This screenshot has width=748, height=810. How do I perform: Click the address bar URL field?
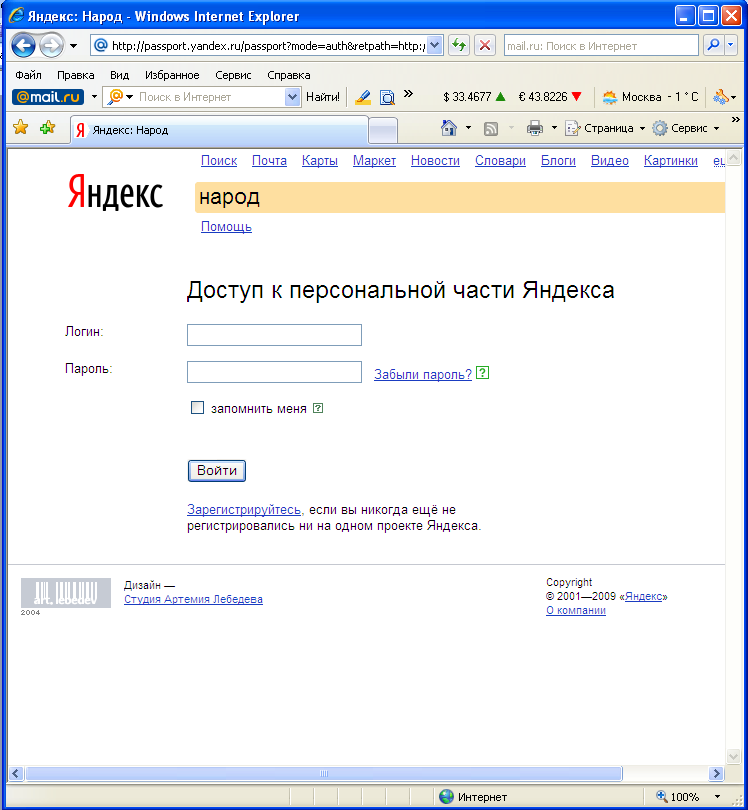268,45
